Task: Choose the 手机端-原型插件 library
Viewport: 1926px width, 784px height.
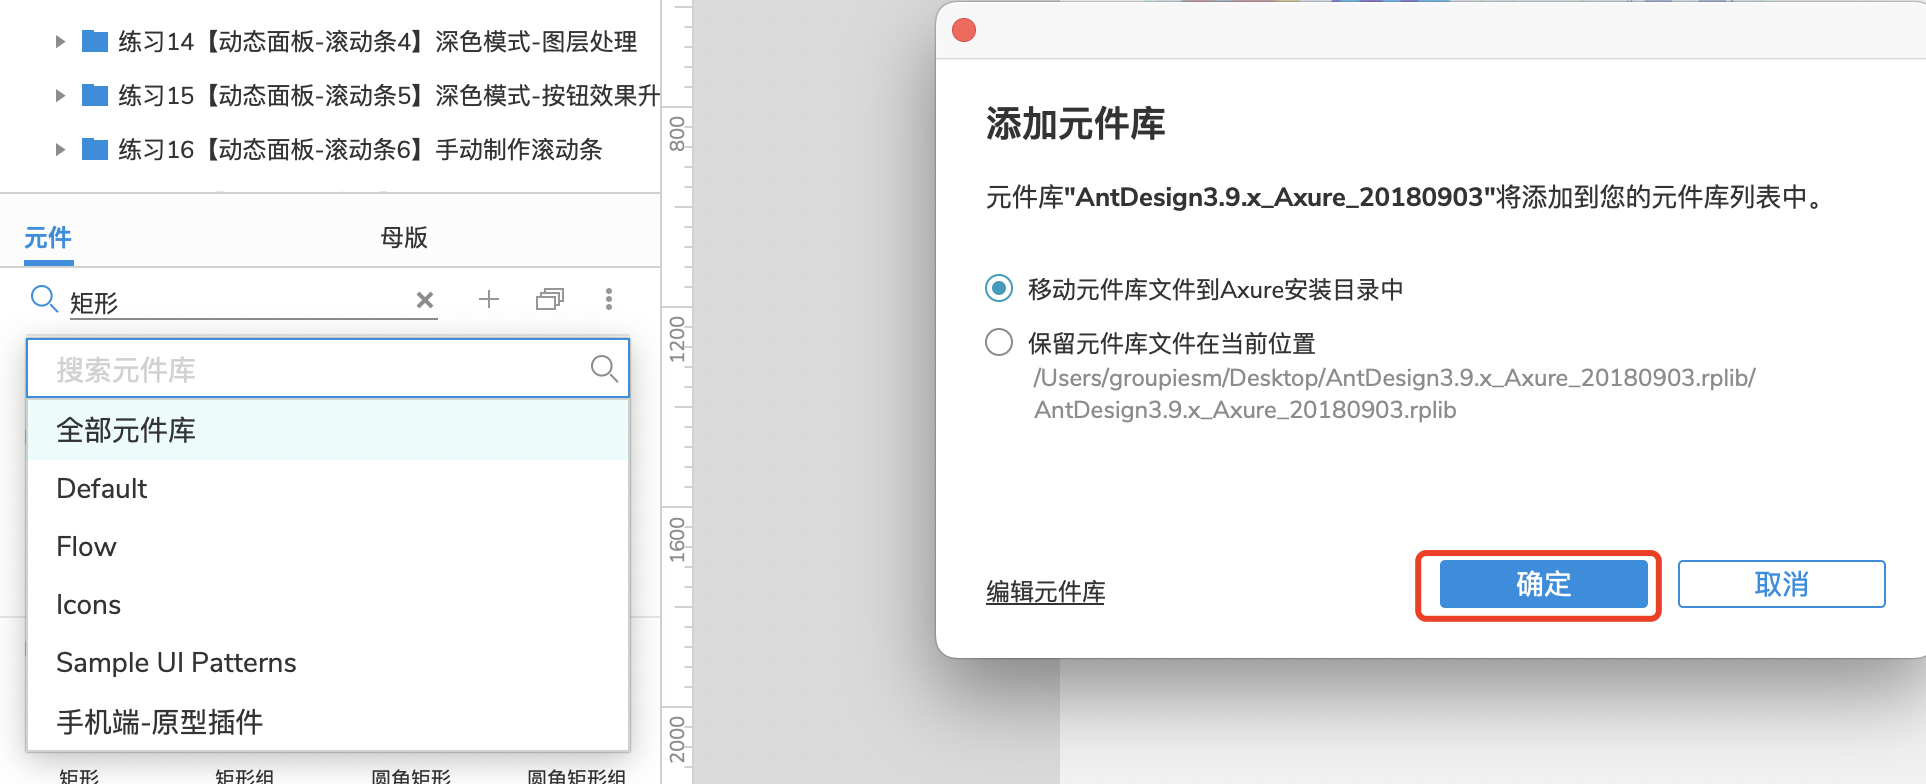Action: pyautogui.click(x=328, y=721)
